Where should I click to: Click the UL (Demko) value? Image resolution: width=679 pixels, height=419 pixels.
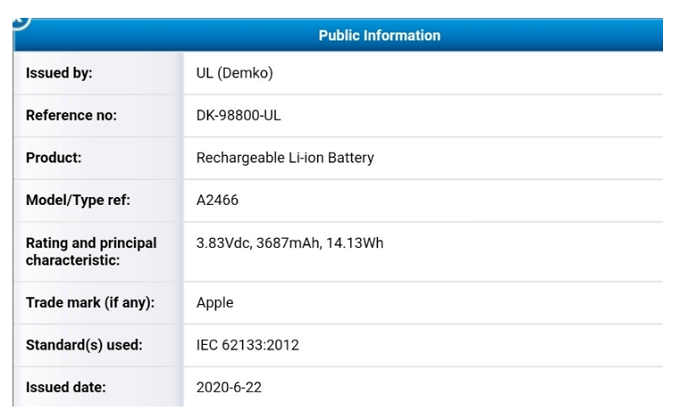(x=234, y=73)
